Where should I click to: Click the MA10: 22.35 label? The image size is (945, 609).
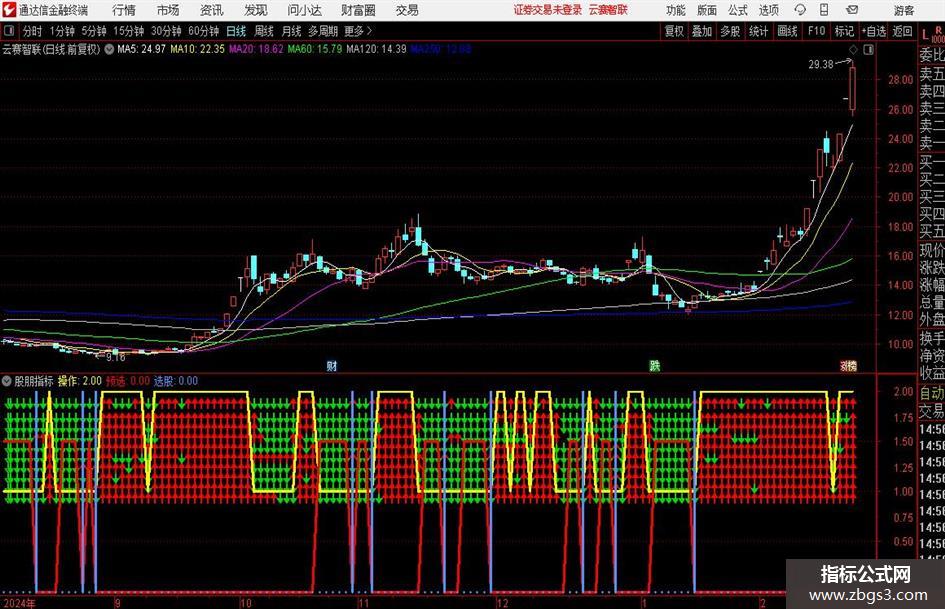click(x=198, y=49)
